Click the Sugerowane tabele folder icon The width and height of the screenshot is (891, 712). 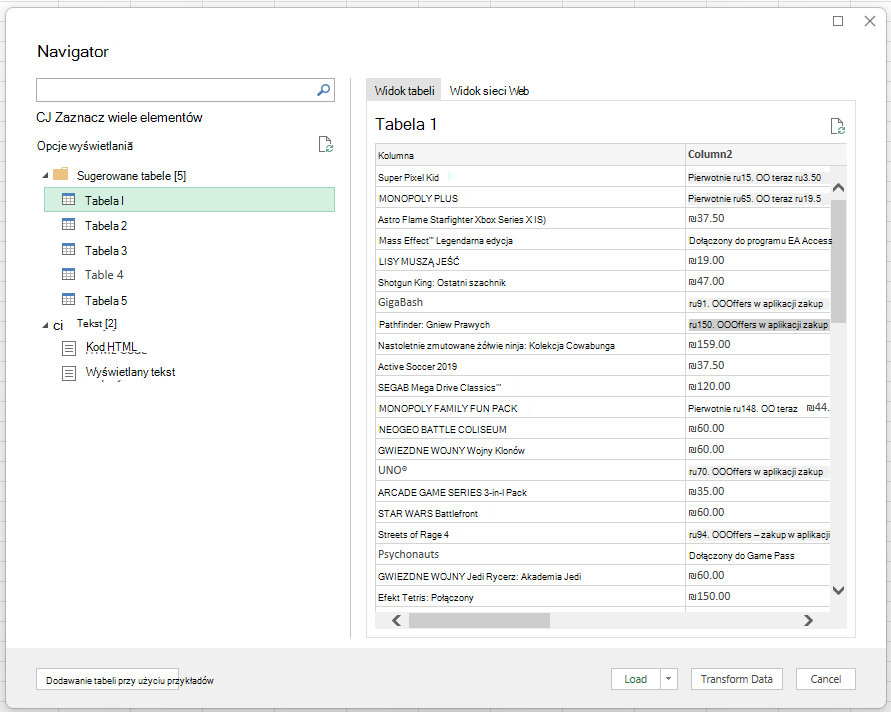pos(61,174)
